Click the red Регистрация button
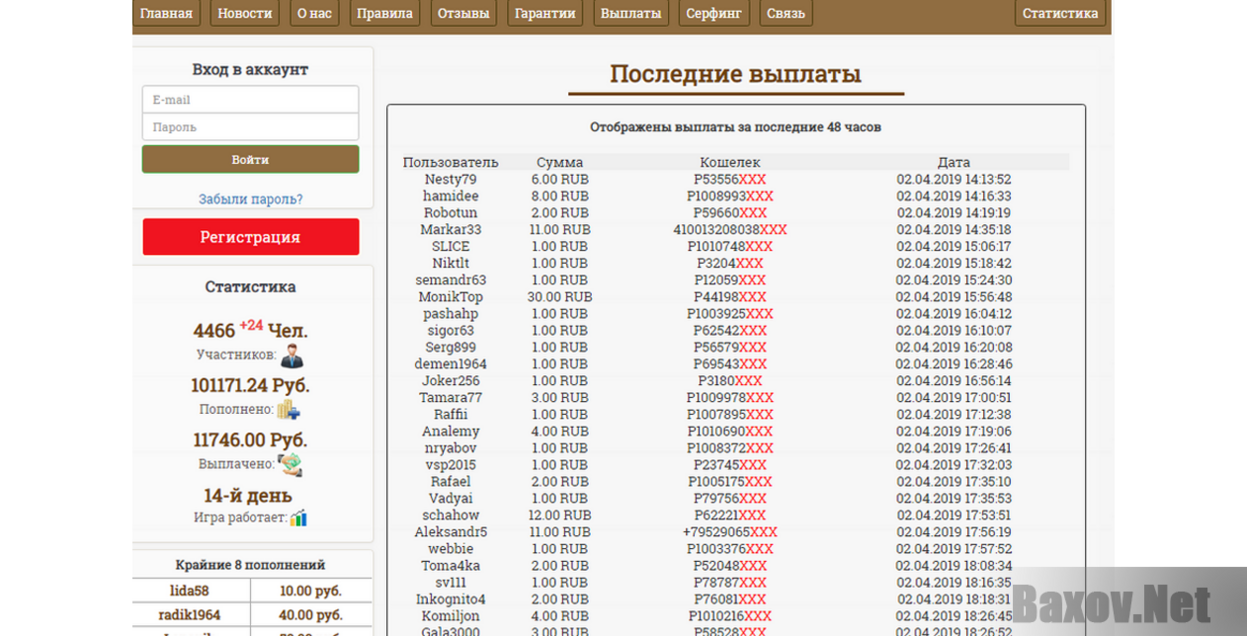 250,237
